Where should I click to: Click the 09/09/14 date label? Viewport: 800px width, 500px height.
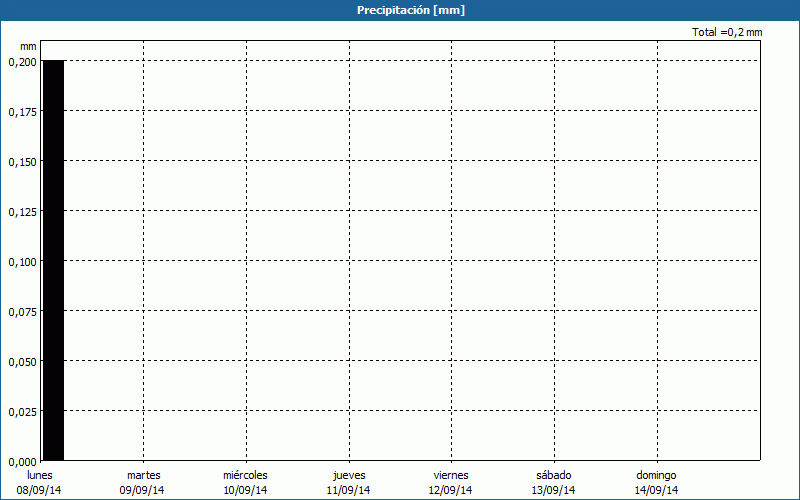142,490
